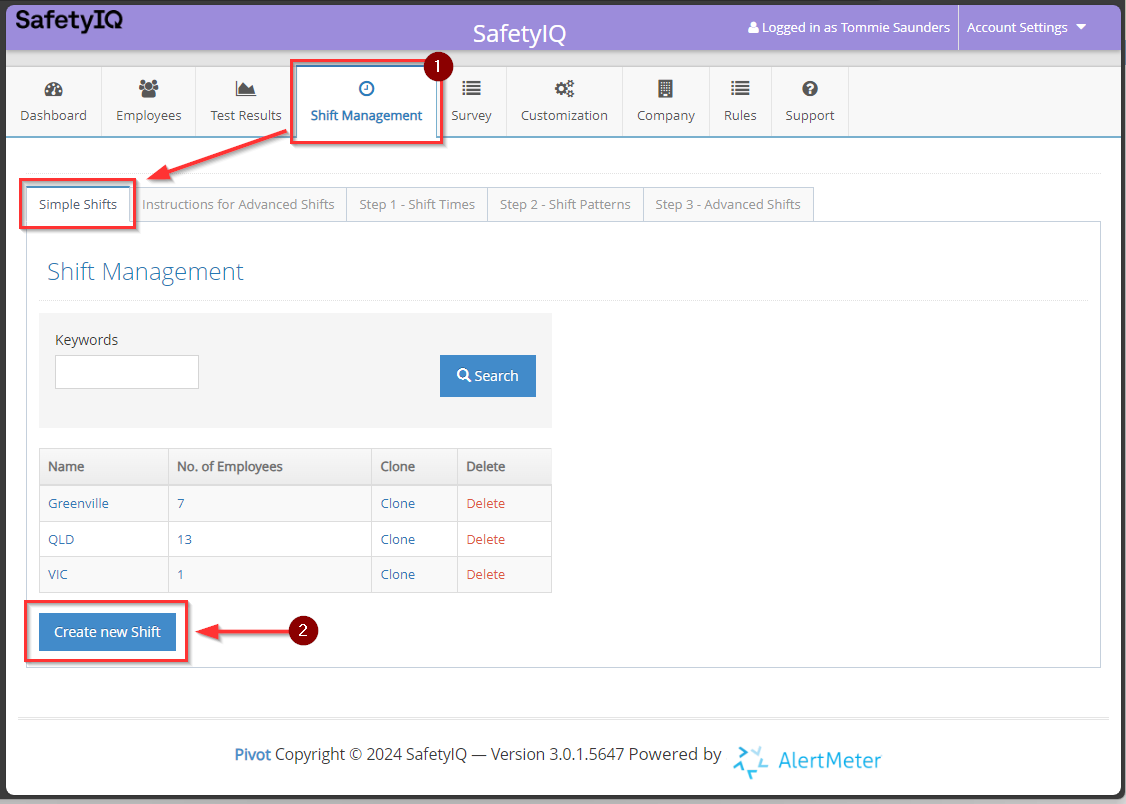
Task: Click the Search button
Action: (487, 375)
